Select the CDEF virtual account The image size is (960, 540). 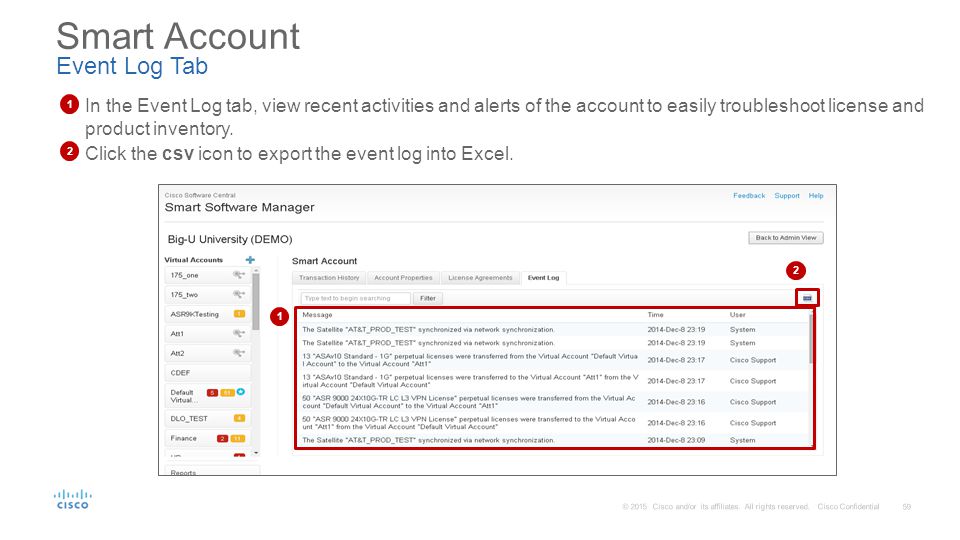(x=208, y=373)
